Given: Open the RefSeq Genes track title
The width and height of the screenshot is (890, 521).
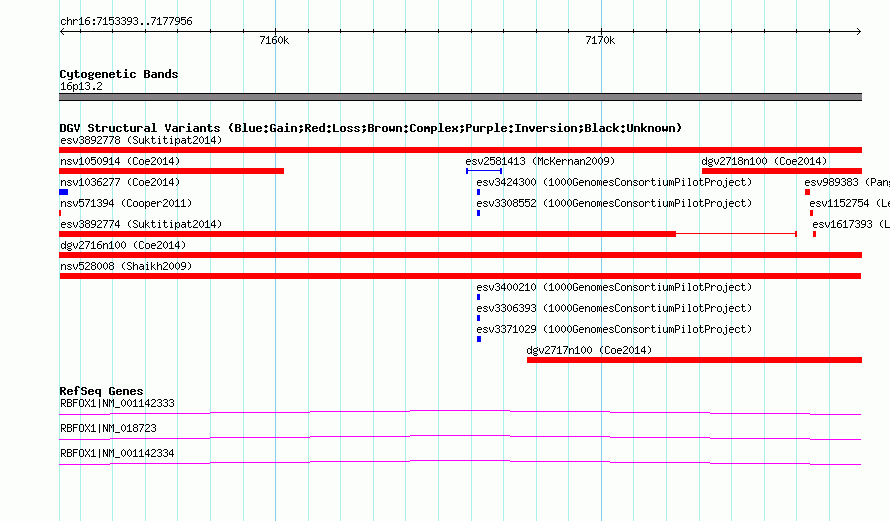Looking at the screenshot, I should point(101,391).
